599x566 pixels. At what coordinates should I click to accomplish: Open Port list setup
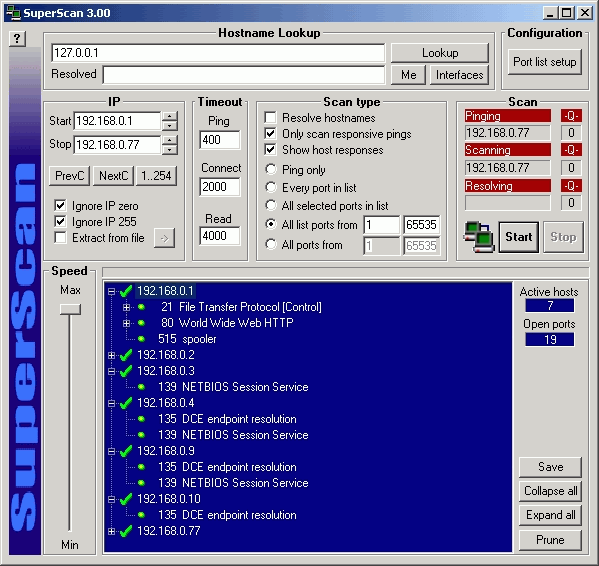coord(545,62)
